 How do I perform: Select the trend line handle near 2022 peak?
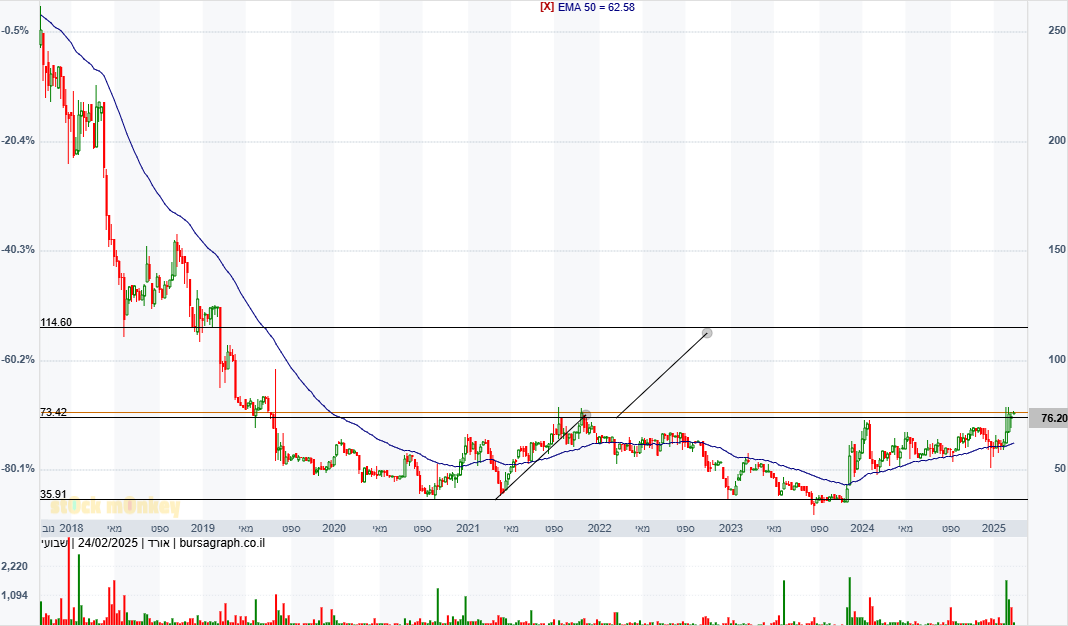(586, 414)
